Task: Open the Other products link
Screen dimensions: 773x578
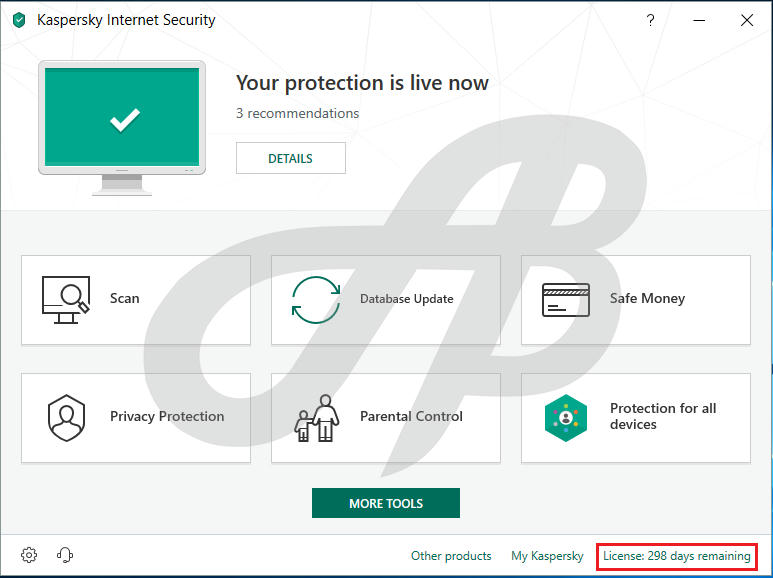Action: pos(451,556)
